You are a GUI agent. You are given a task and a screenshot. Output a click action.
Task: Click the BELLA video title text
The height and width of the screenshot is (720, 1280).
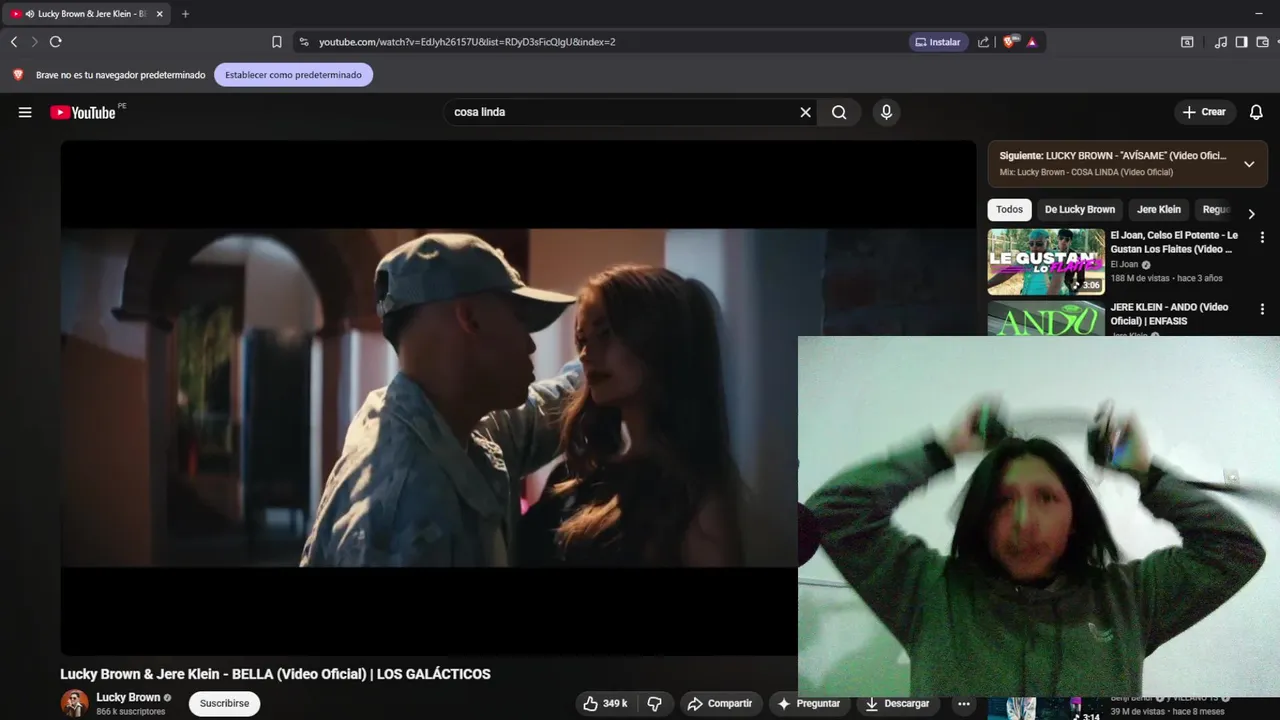click(275, 674)
